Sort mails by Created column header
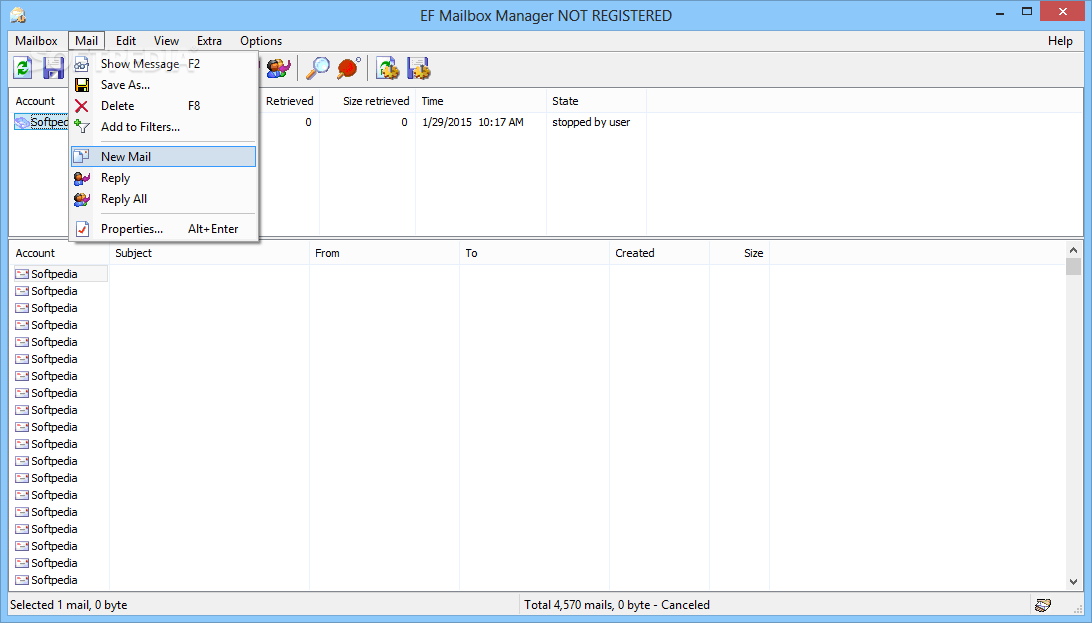Screen dimensions: 1092x623 634,253
